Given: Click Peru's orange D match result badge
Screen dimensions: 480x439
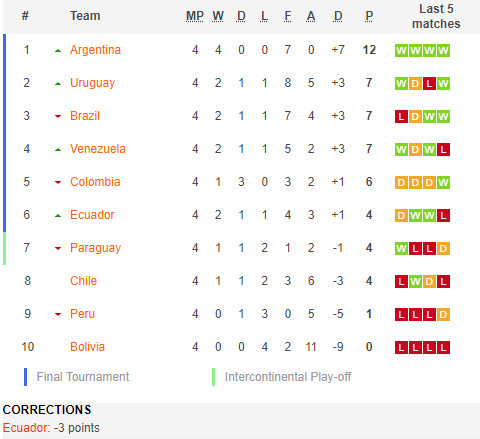Looking at the screenshot, I should [443, 314].
